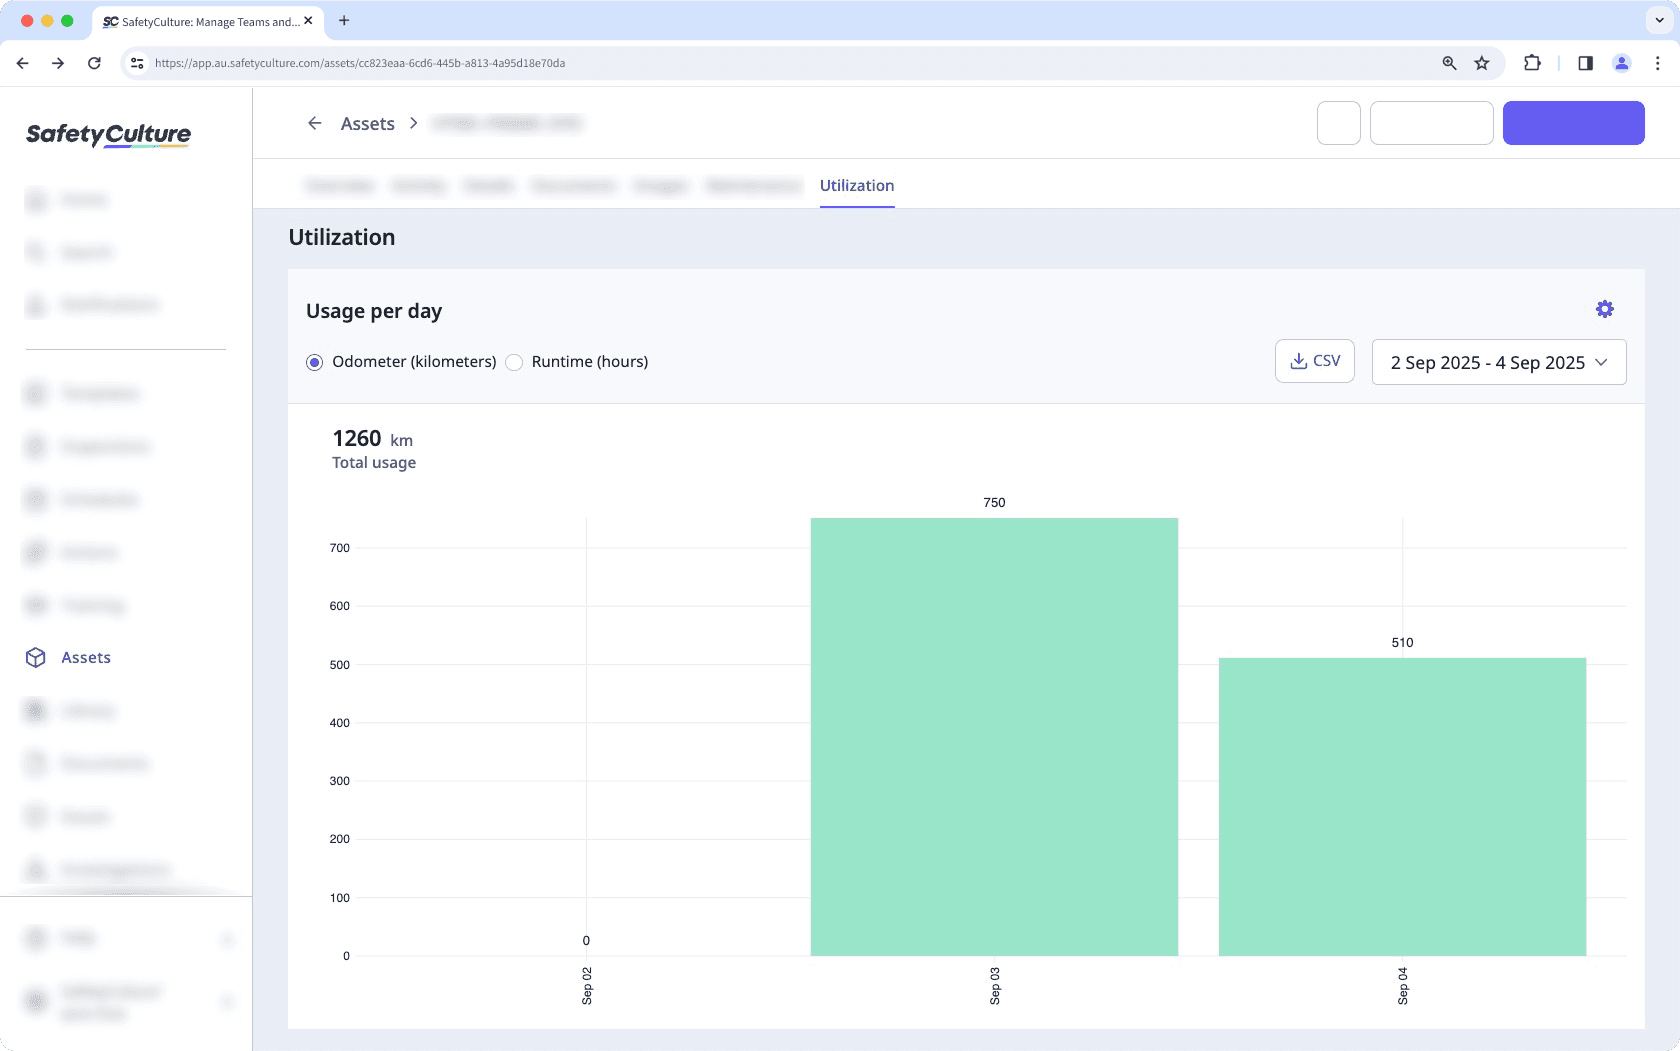Screen dimensions: 1680x1051
Task: Click the Assets cube icon in sidebar
Action: 36,657
